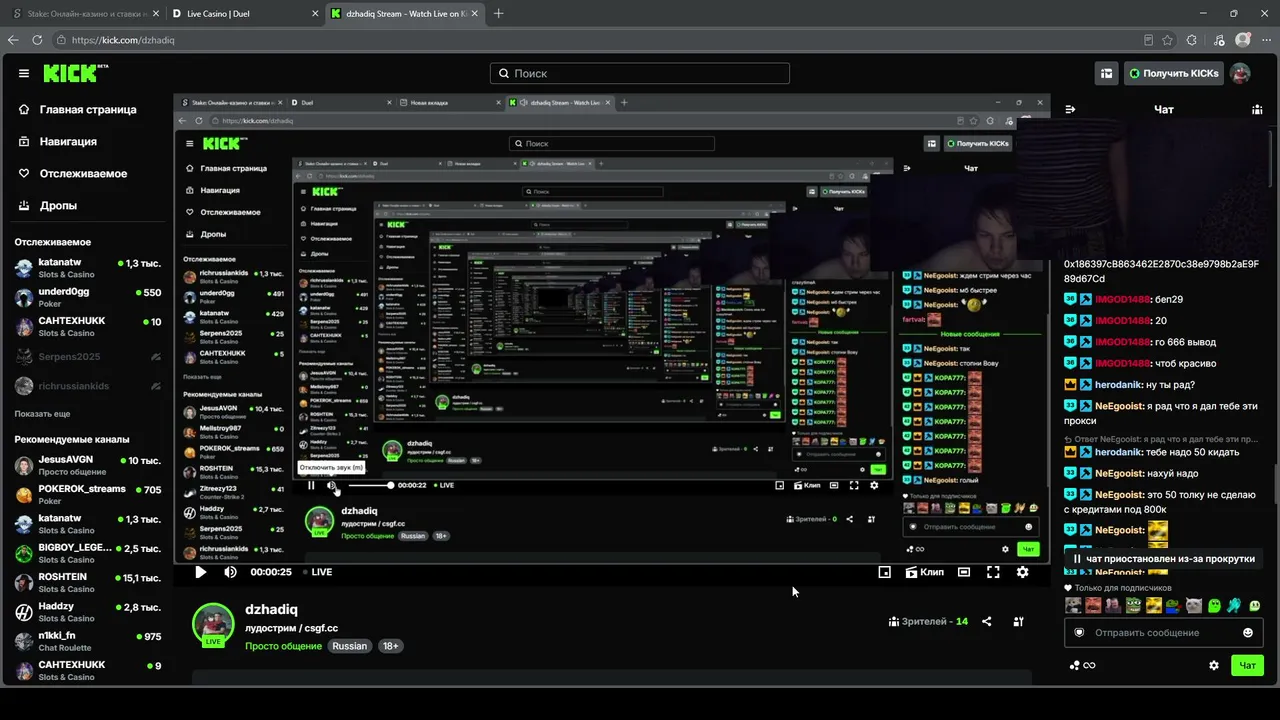1280x720 pixels.
Task: Pick the green Pepe frog subscriber emote
Action: coord(1133,605)
